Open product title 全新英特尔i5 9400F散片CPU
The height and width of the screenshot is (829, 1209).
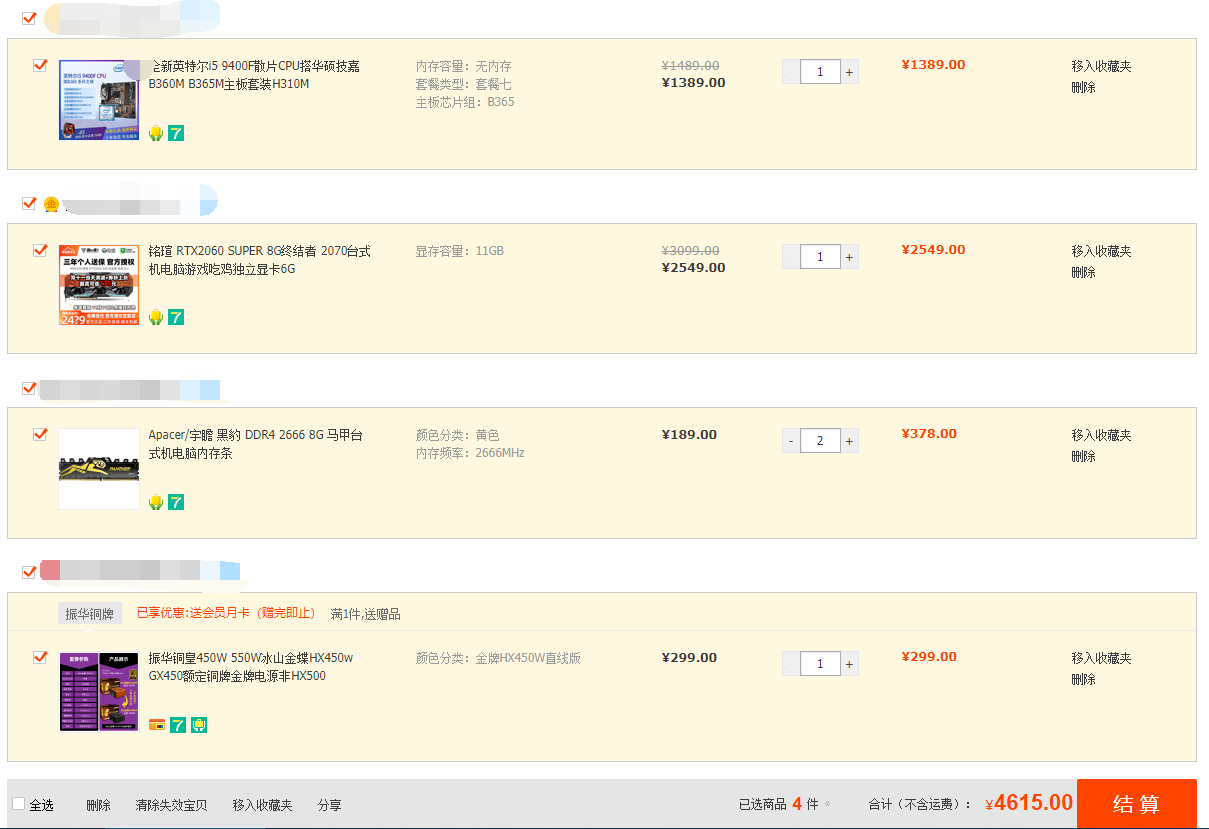[x=254, y=75]
